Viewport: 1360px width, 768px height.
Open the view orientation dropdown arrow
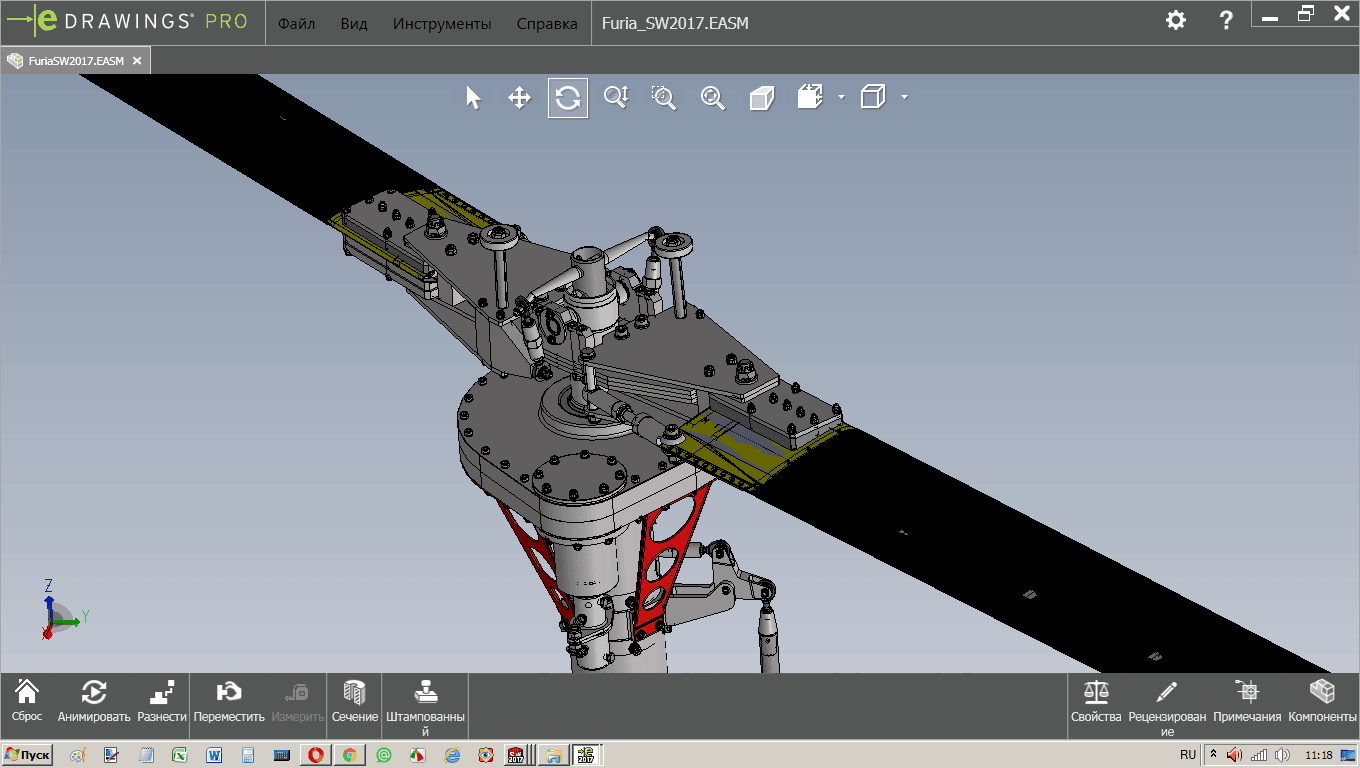tap(841, 97)
